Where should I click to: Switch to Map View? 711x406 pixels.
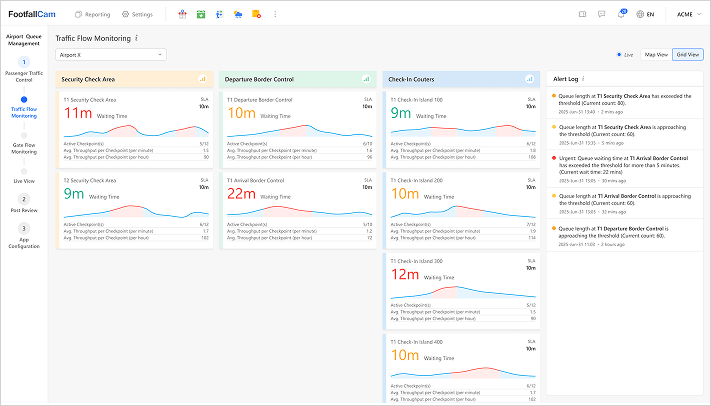[x=656, y=54]
